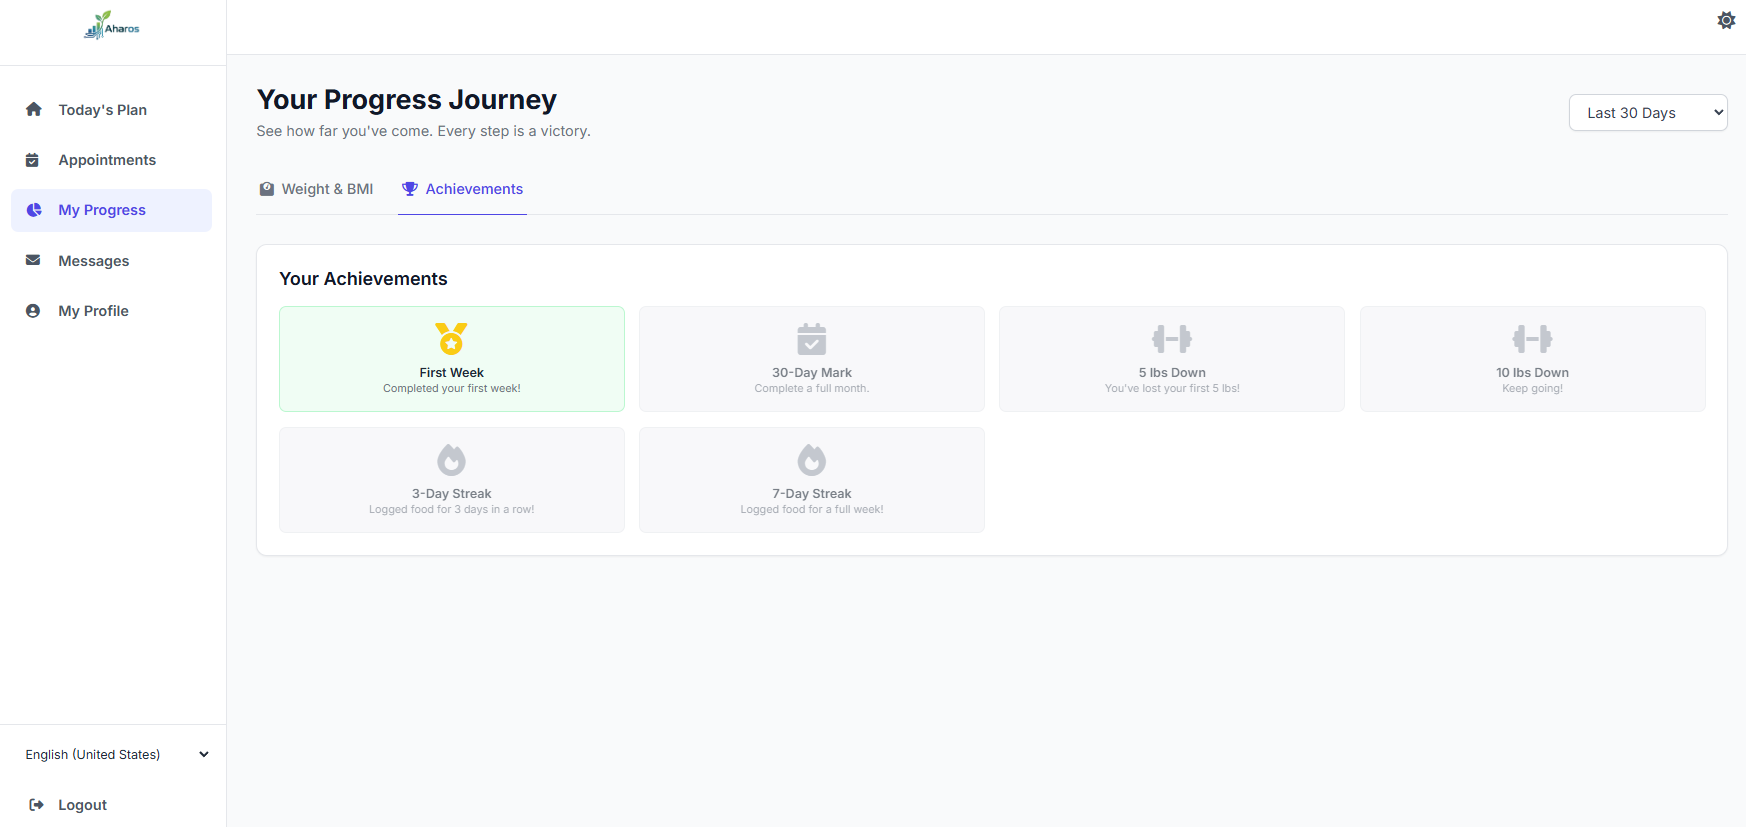The width and height of the screenshot is (1746, 827).
Task: Open Appointments from the sidebar
Action: (x=111, y=160)
